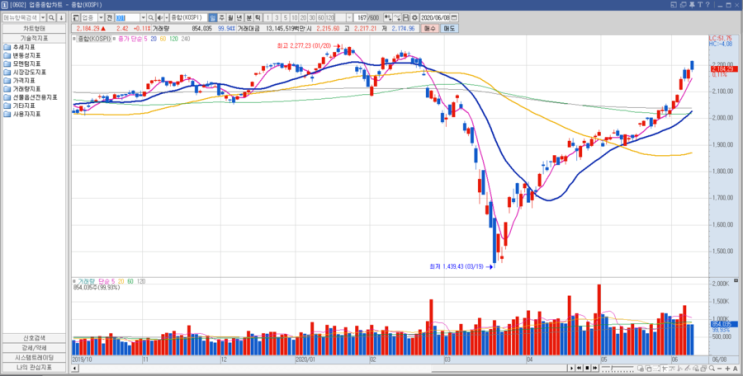Click the fast-forward button in bottom controls
Viewport: 743px width, 376px height.
[595, 368]
